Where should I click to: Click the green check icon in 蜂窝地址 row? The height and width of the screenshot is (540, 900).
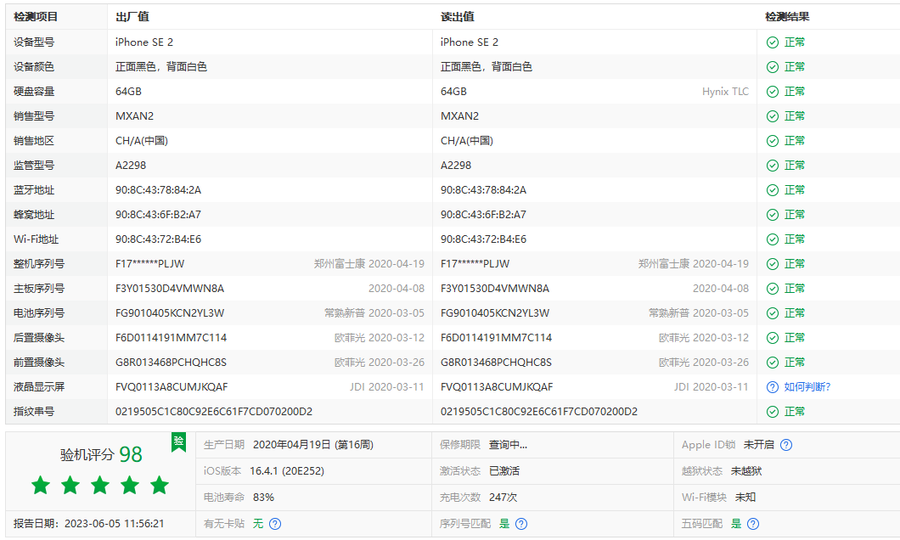[773, 215]
